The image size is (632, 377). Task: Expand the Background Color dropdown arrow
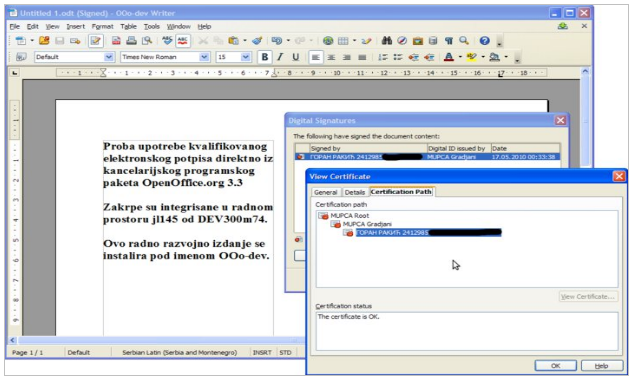506,57
